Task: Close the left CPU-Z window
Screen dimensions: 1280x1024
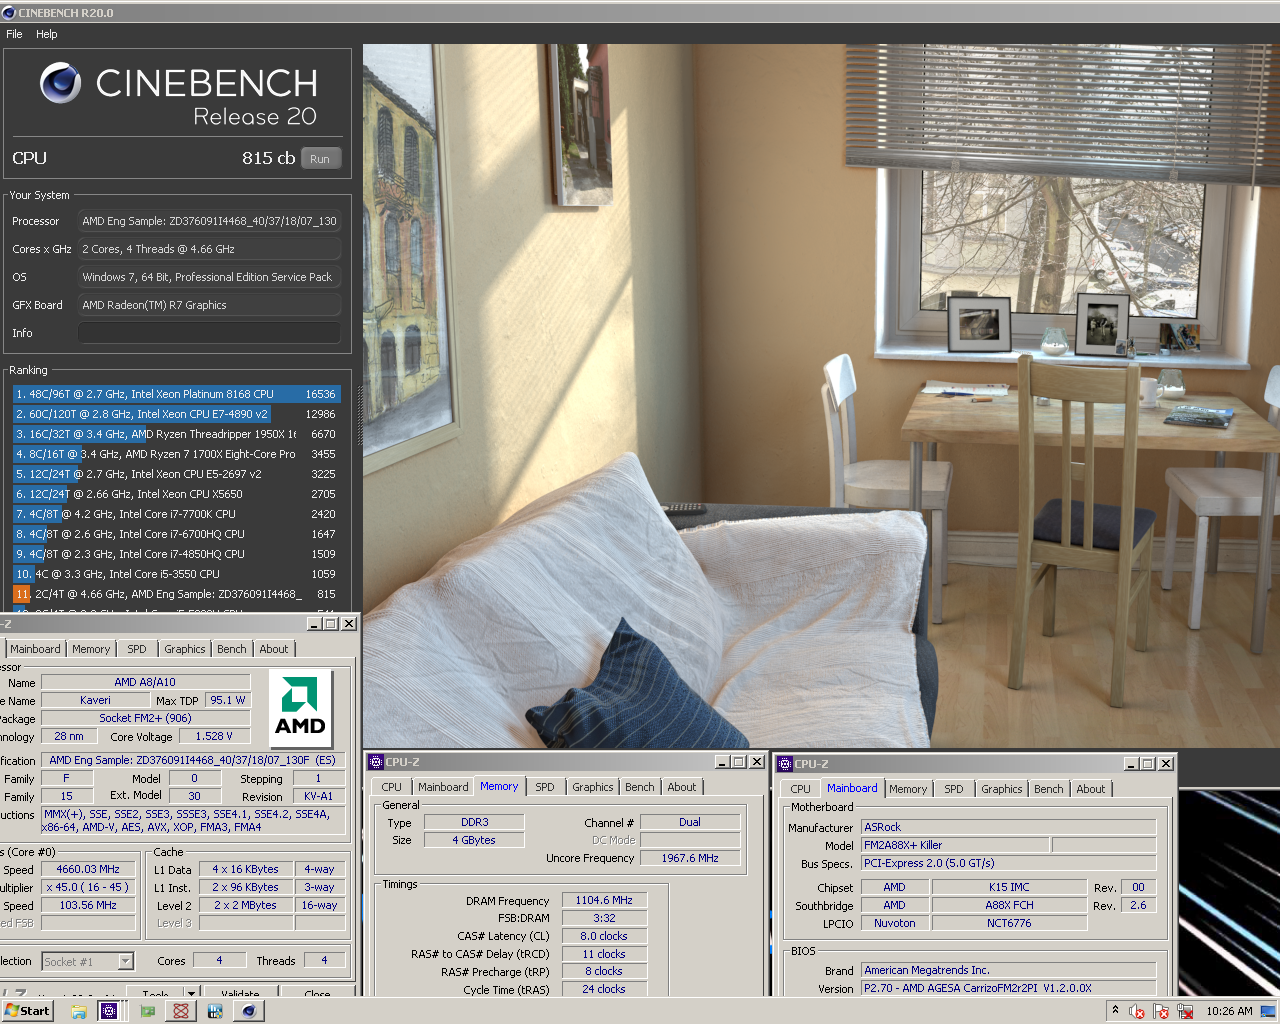Action: click(x=348, y=623)
